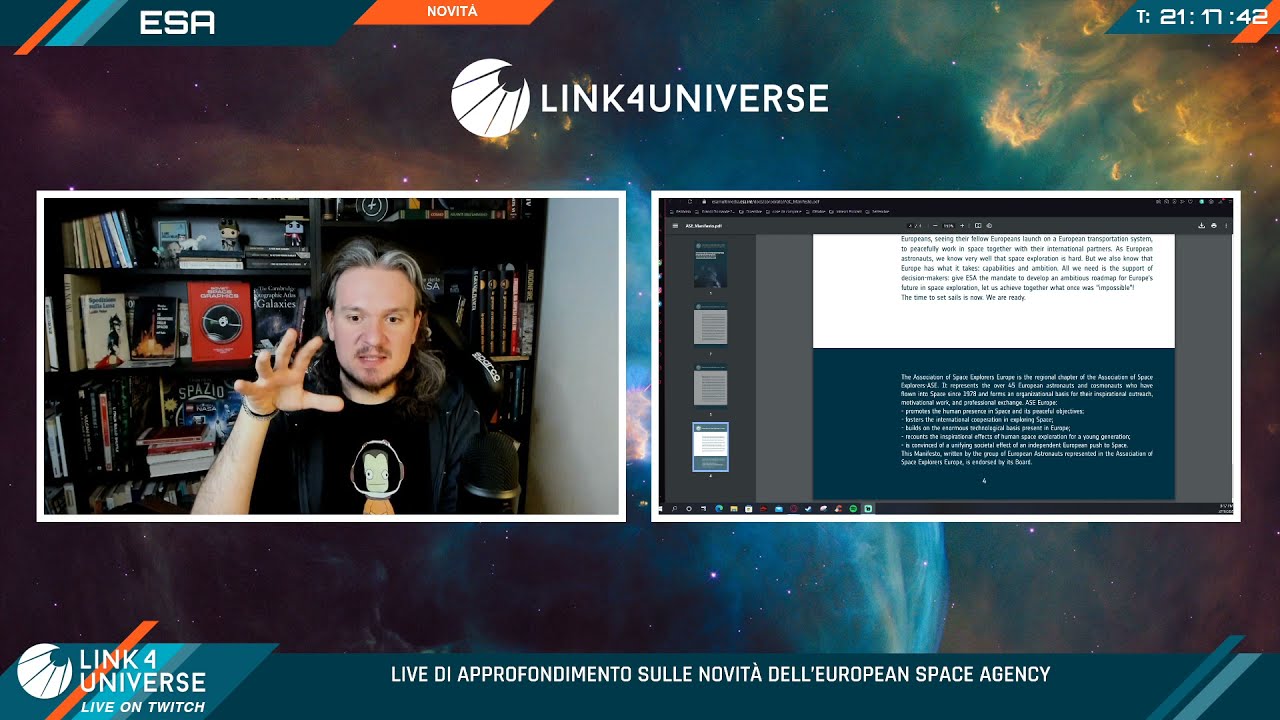This screenshot has height=720, width=1280.
Task: Reload the browser page
Action: (690, 202)
